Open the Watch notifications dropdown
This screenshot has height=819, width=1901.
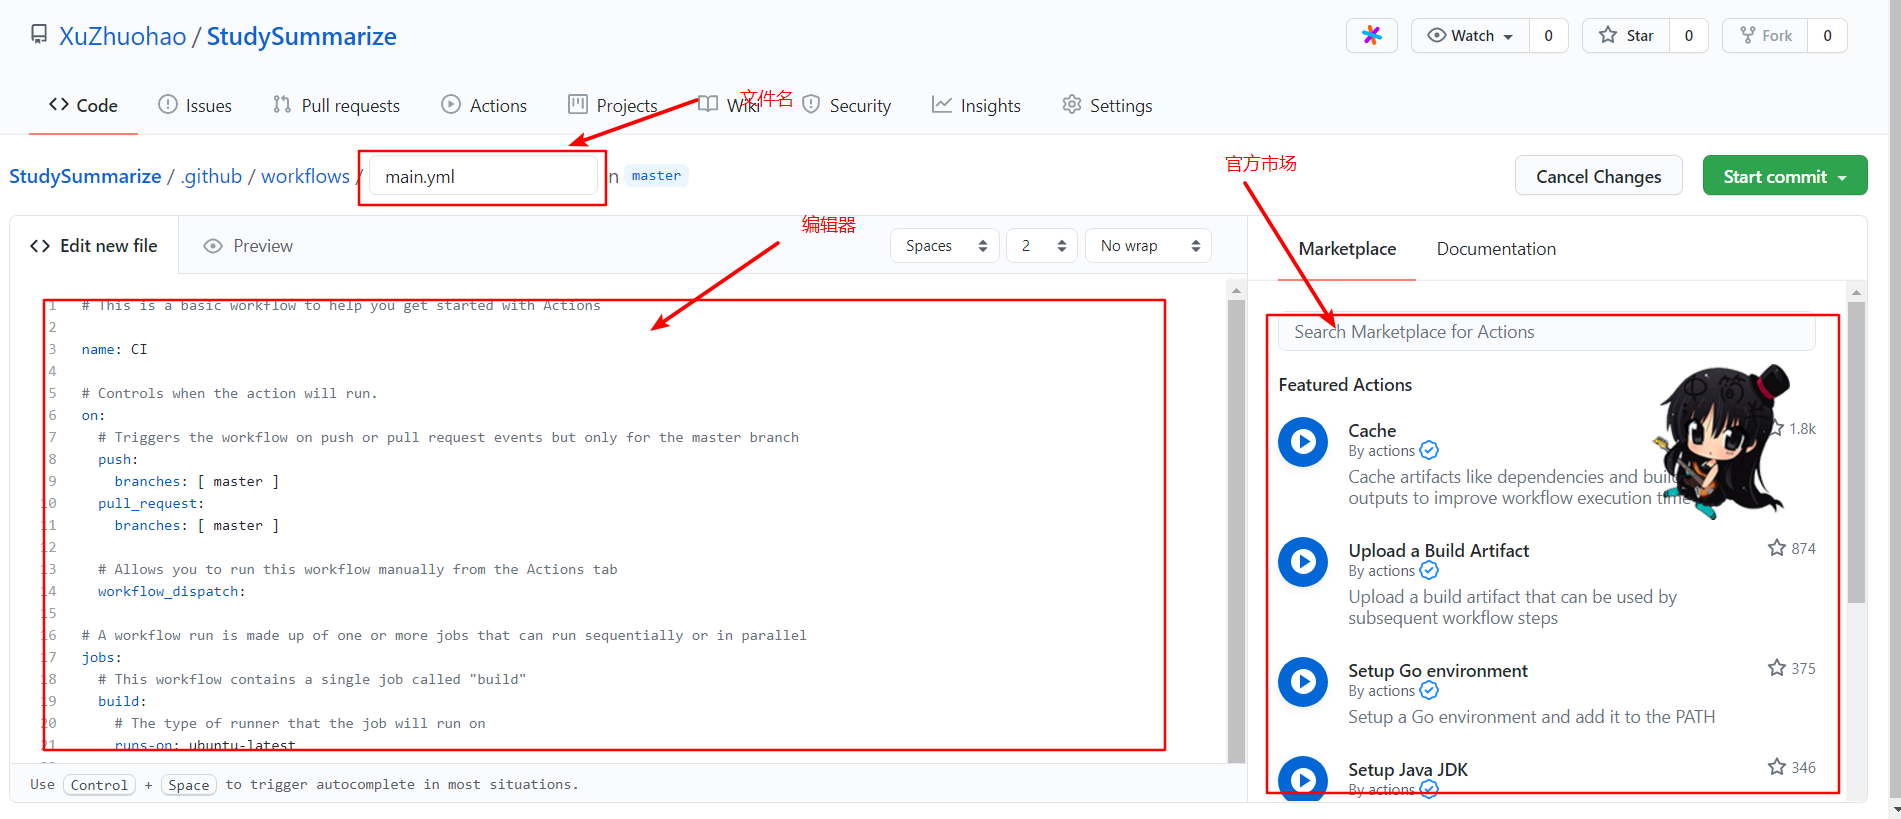coord(1470,35)
